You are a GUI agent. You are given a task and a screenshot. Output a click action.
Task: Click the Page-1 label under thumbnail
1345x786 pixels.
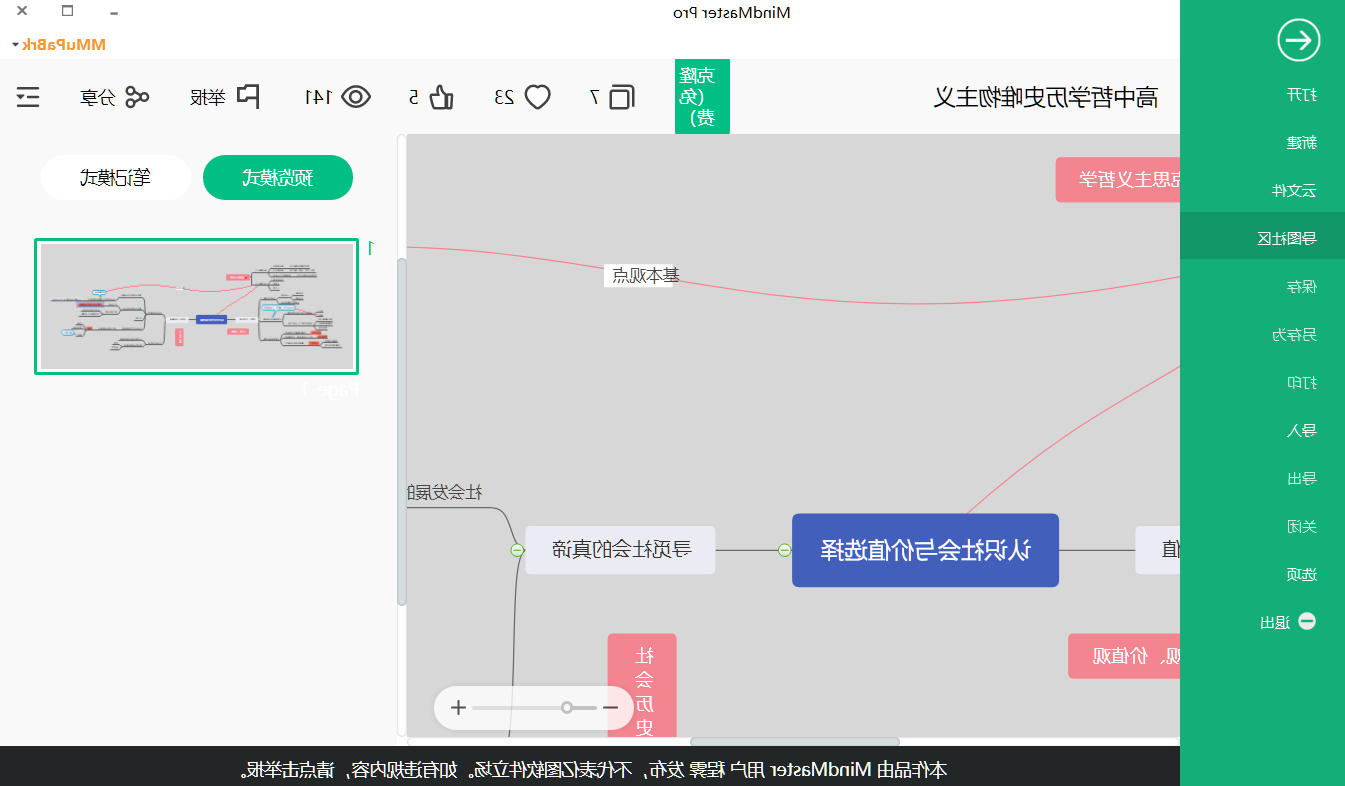coord(331,390)
